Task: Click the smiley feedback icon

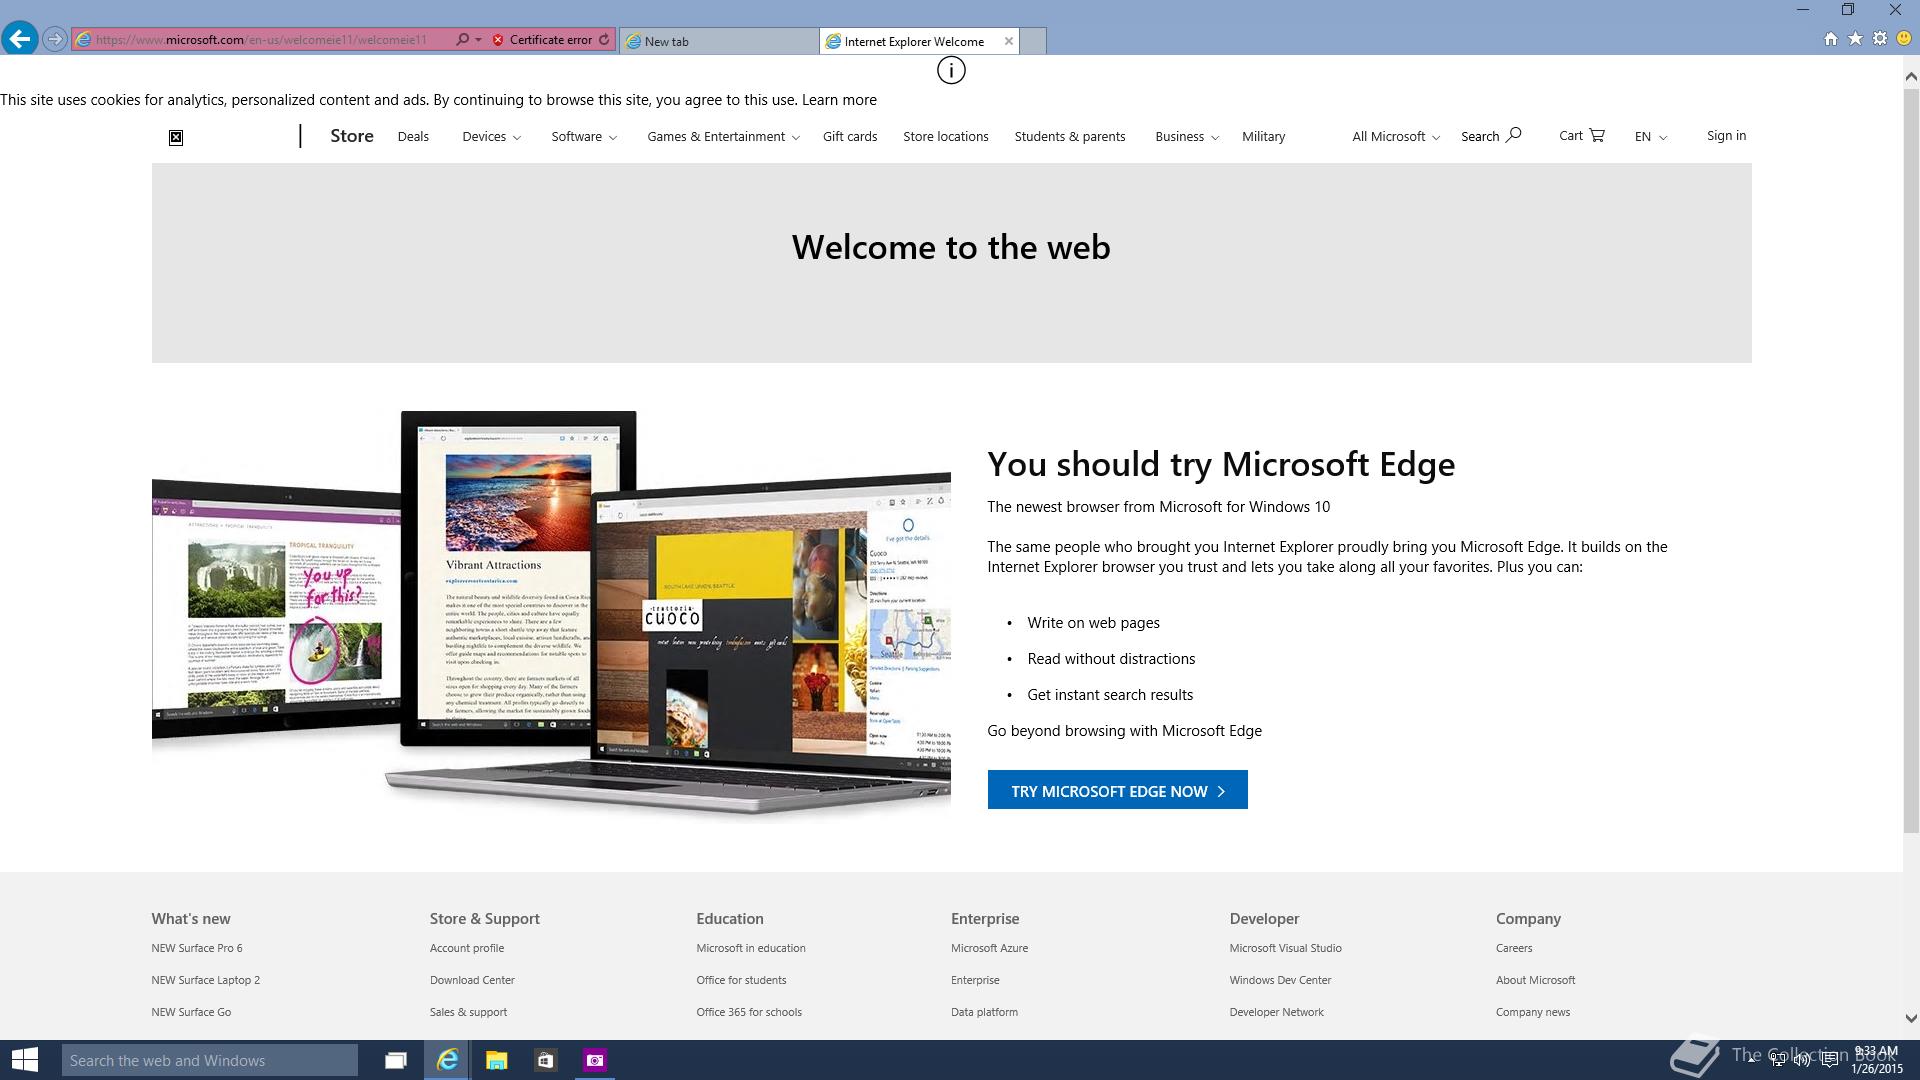Action: (1904, 39)
